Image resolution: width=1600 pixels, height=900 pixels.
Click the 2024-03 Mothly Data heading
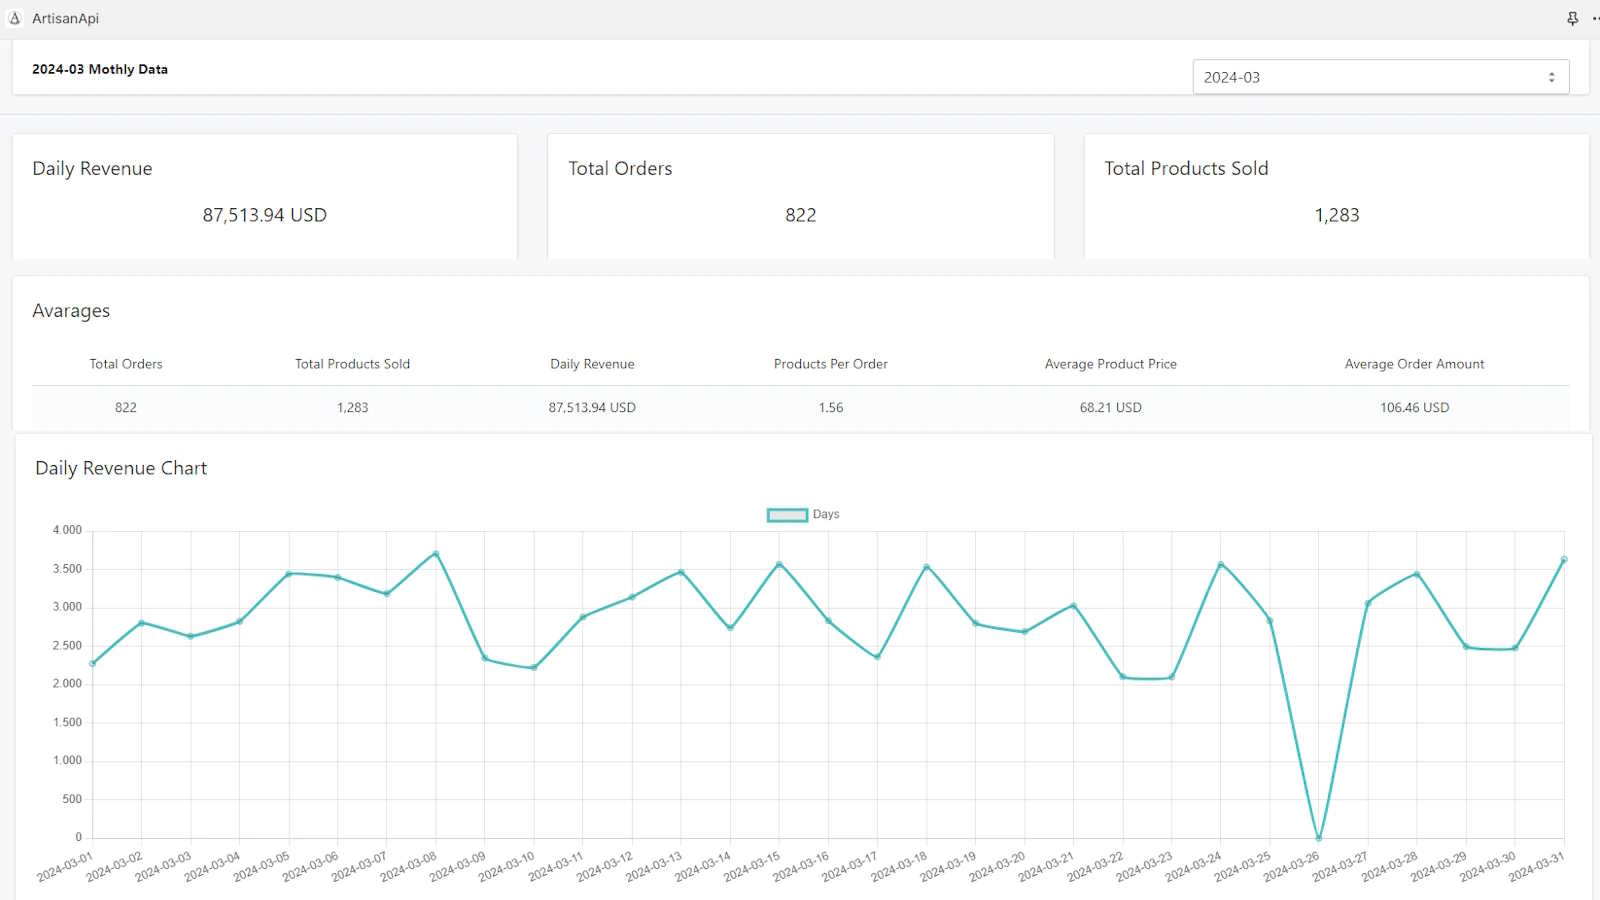pos(100,69)
